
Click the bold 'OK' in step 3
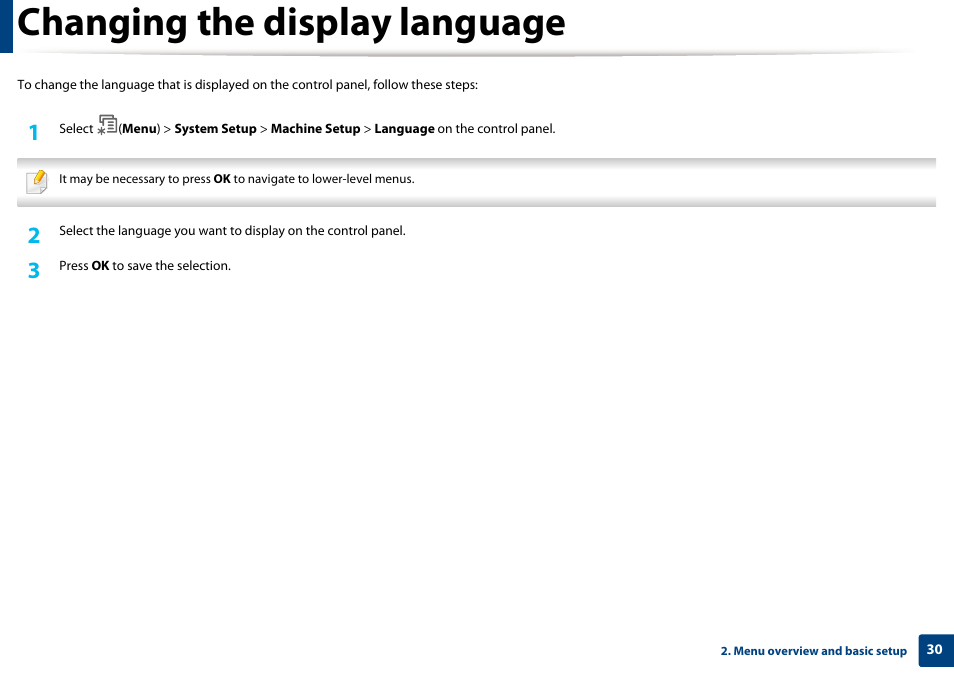pyautogui.click(x=100, y=266)
